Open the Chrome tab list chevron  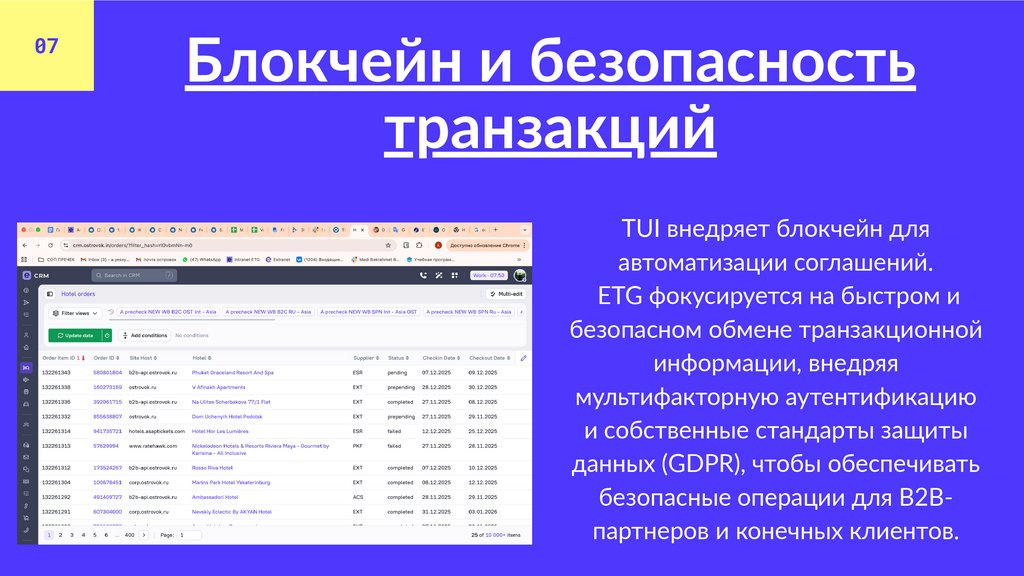point(524,230)
